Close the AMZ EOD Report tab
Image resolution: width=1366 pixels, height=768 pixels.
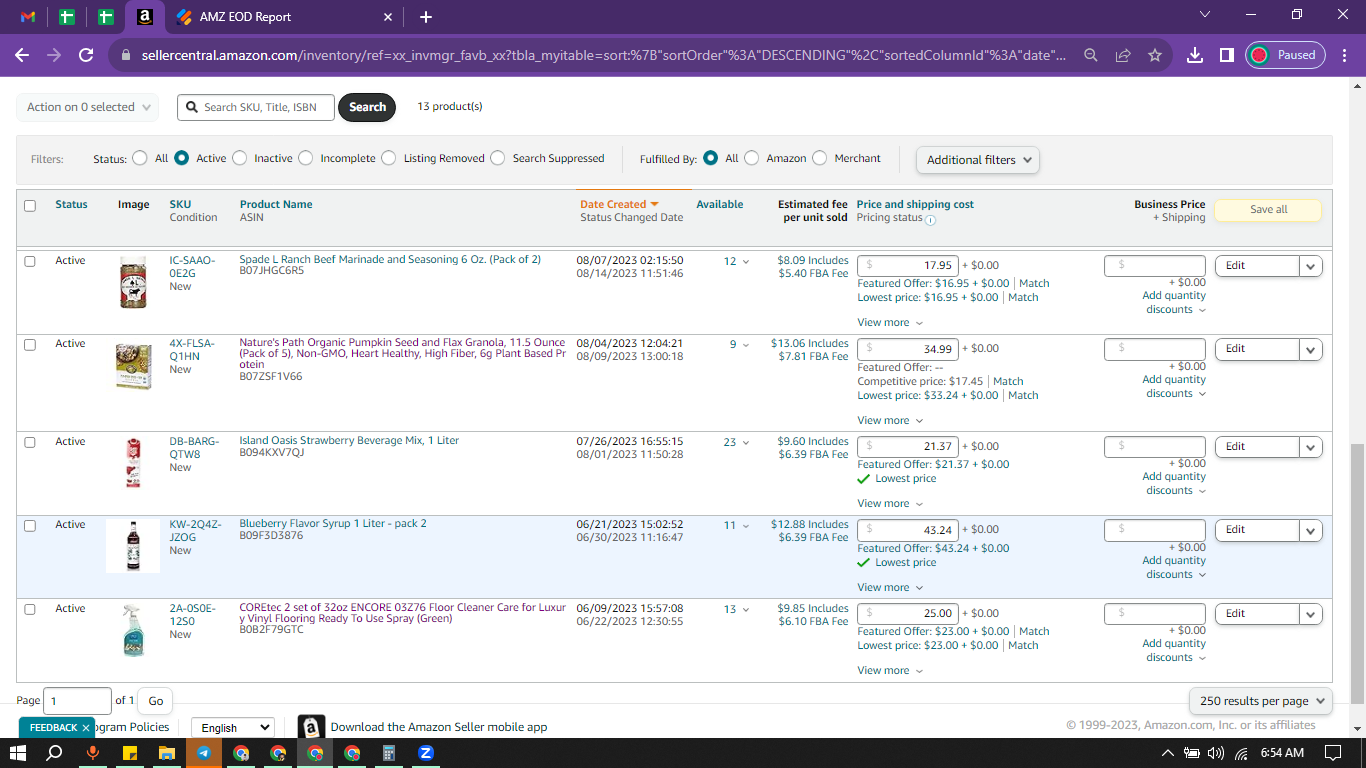pos(388,17)
